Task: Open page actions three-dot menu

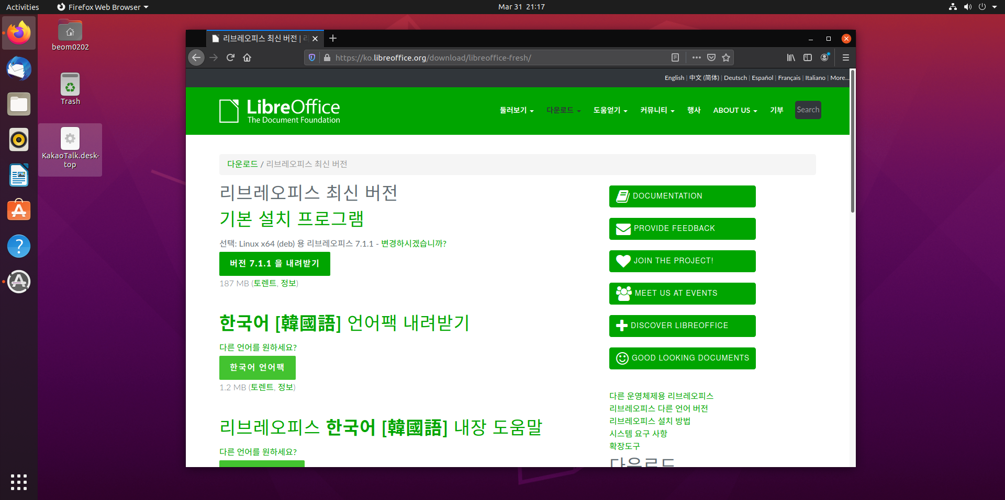Action: click(697, 57)
